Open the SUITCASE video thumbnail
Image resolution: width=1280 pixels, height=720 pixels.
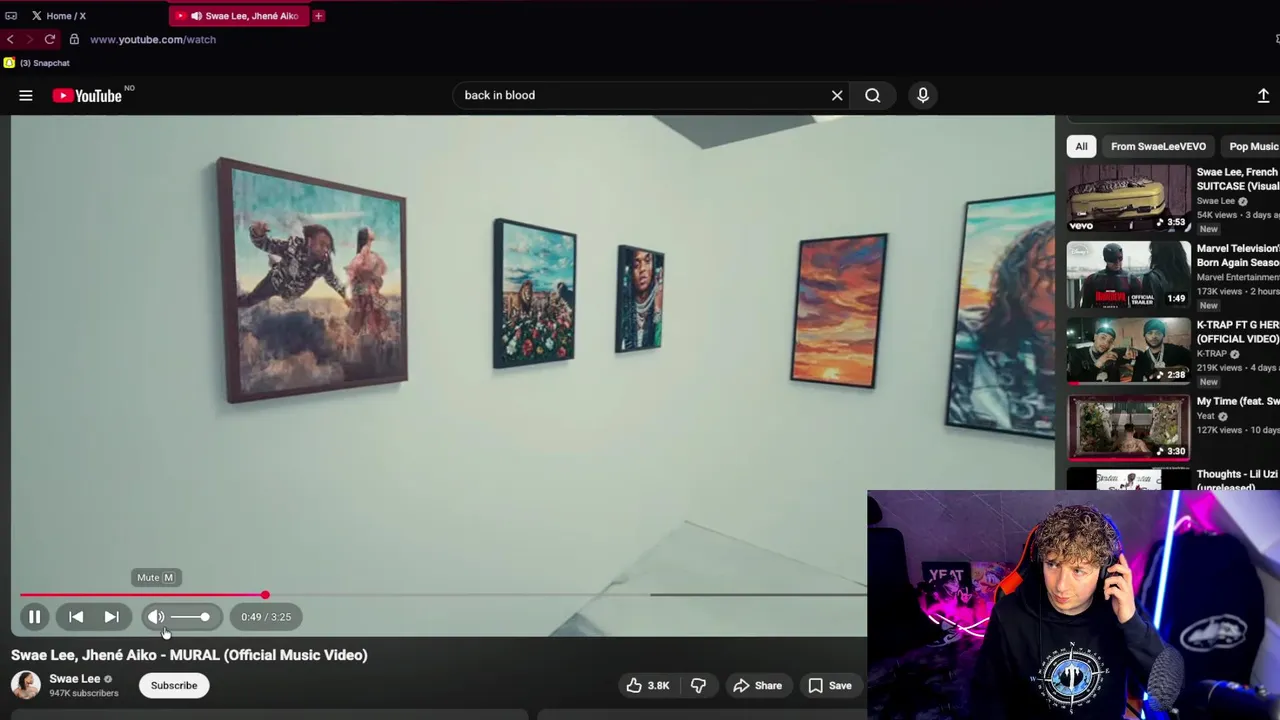coord(1128,198)
